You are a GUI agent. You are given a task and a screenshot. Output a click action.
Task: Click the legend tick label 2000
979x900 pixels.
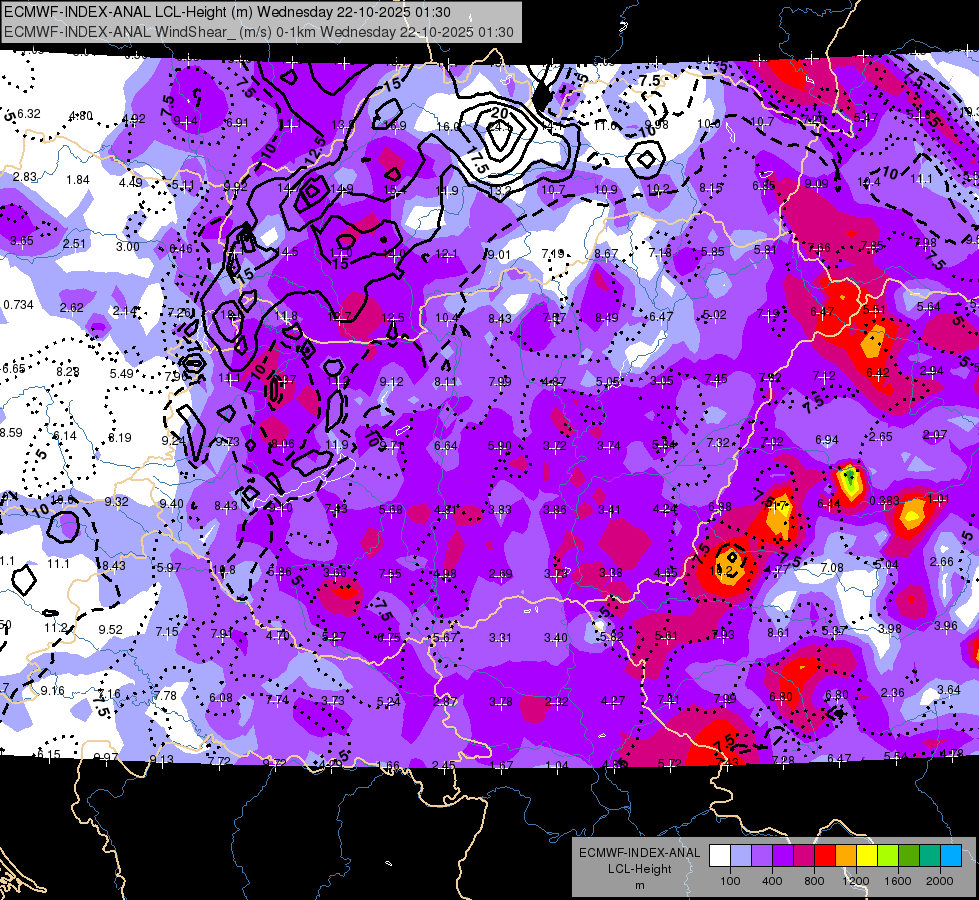point(940,881)
